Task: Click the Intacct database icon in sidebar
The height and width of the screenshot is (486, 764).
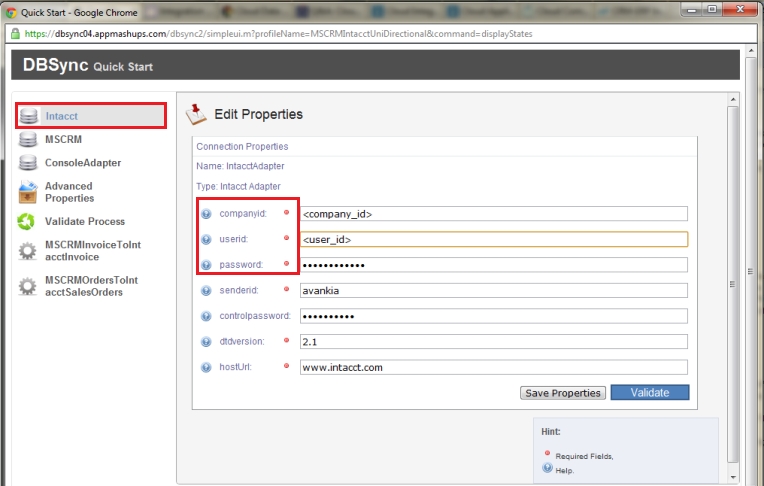Action: point(29,116)
